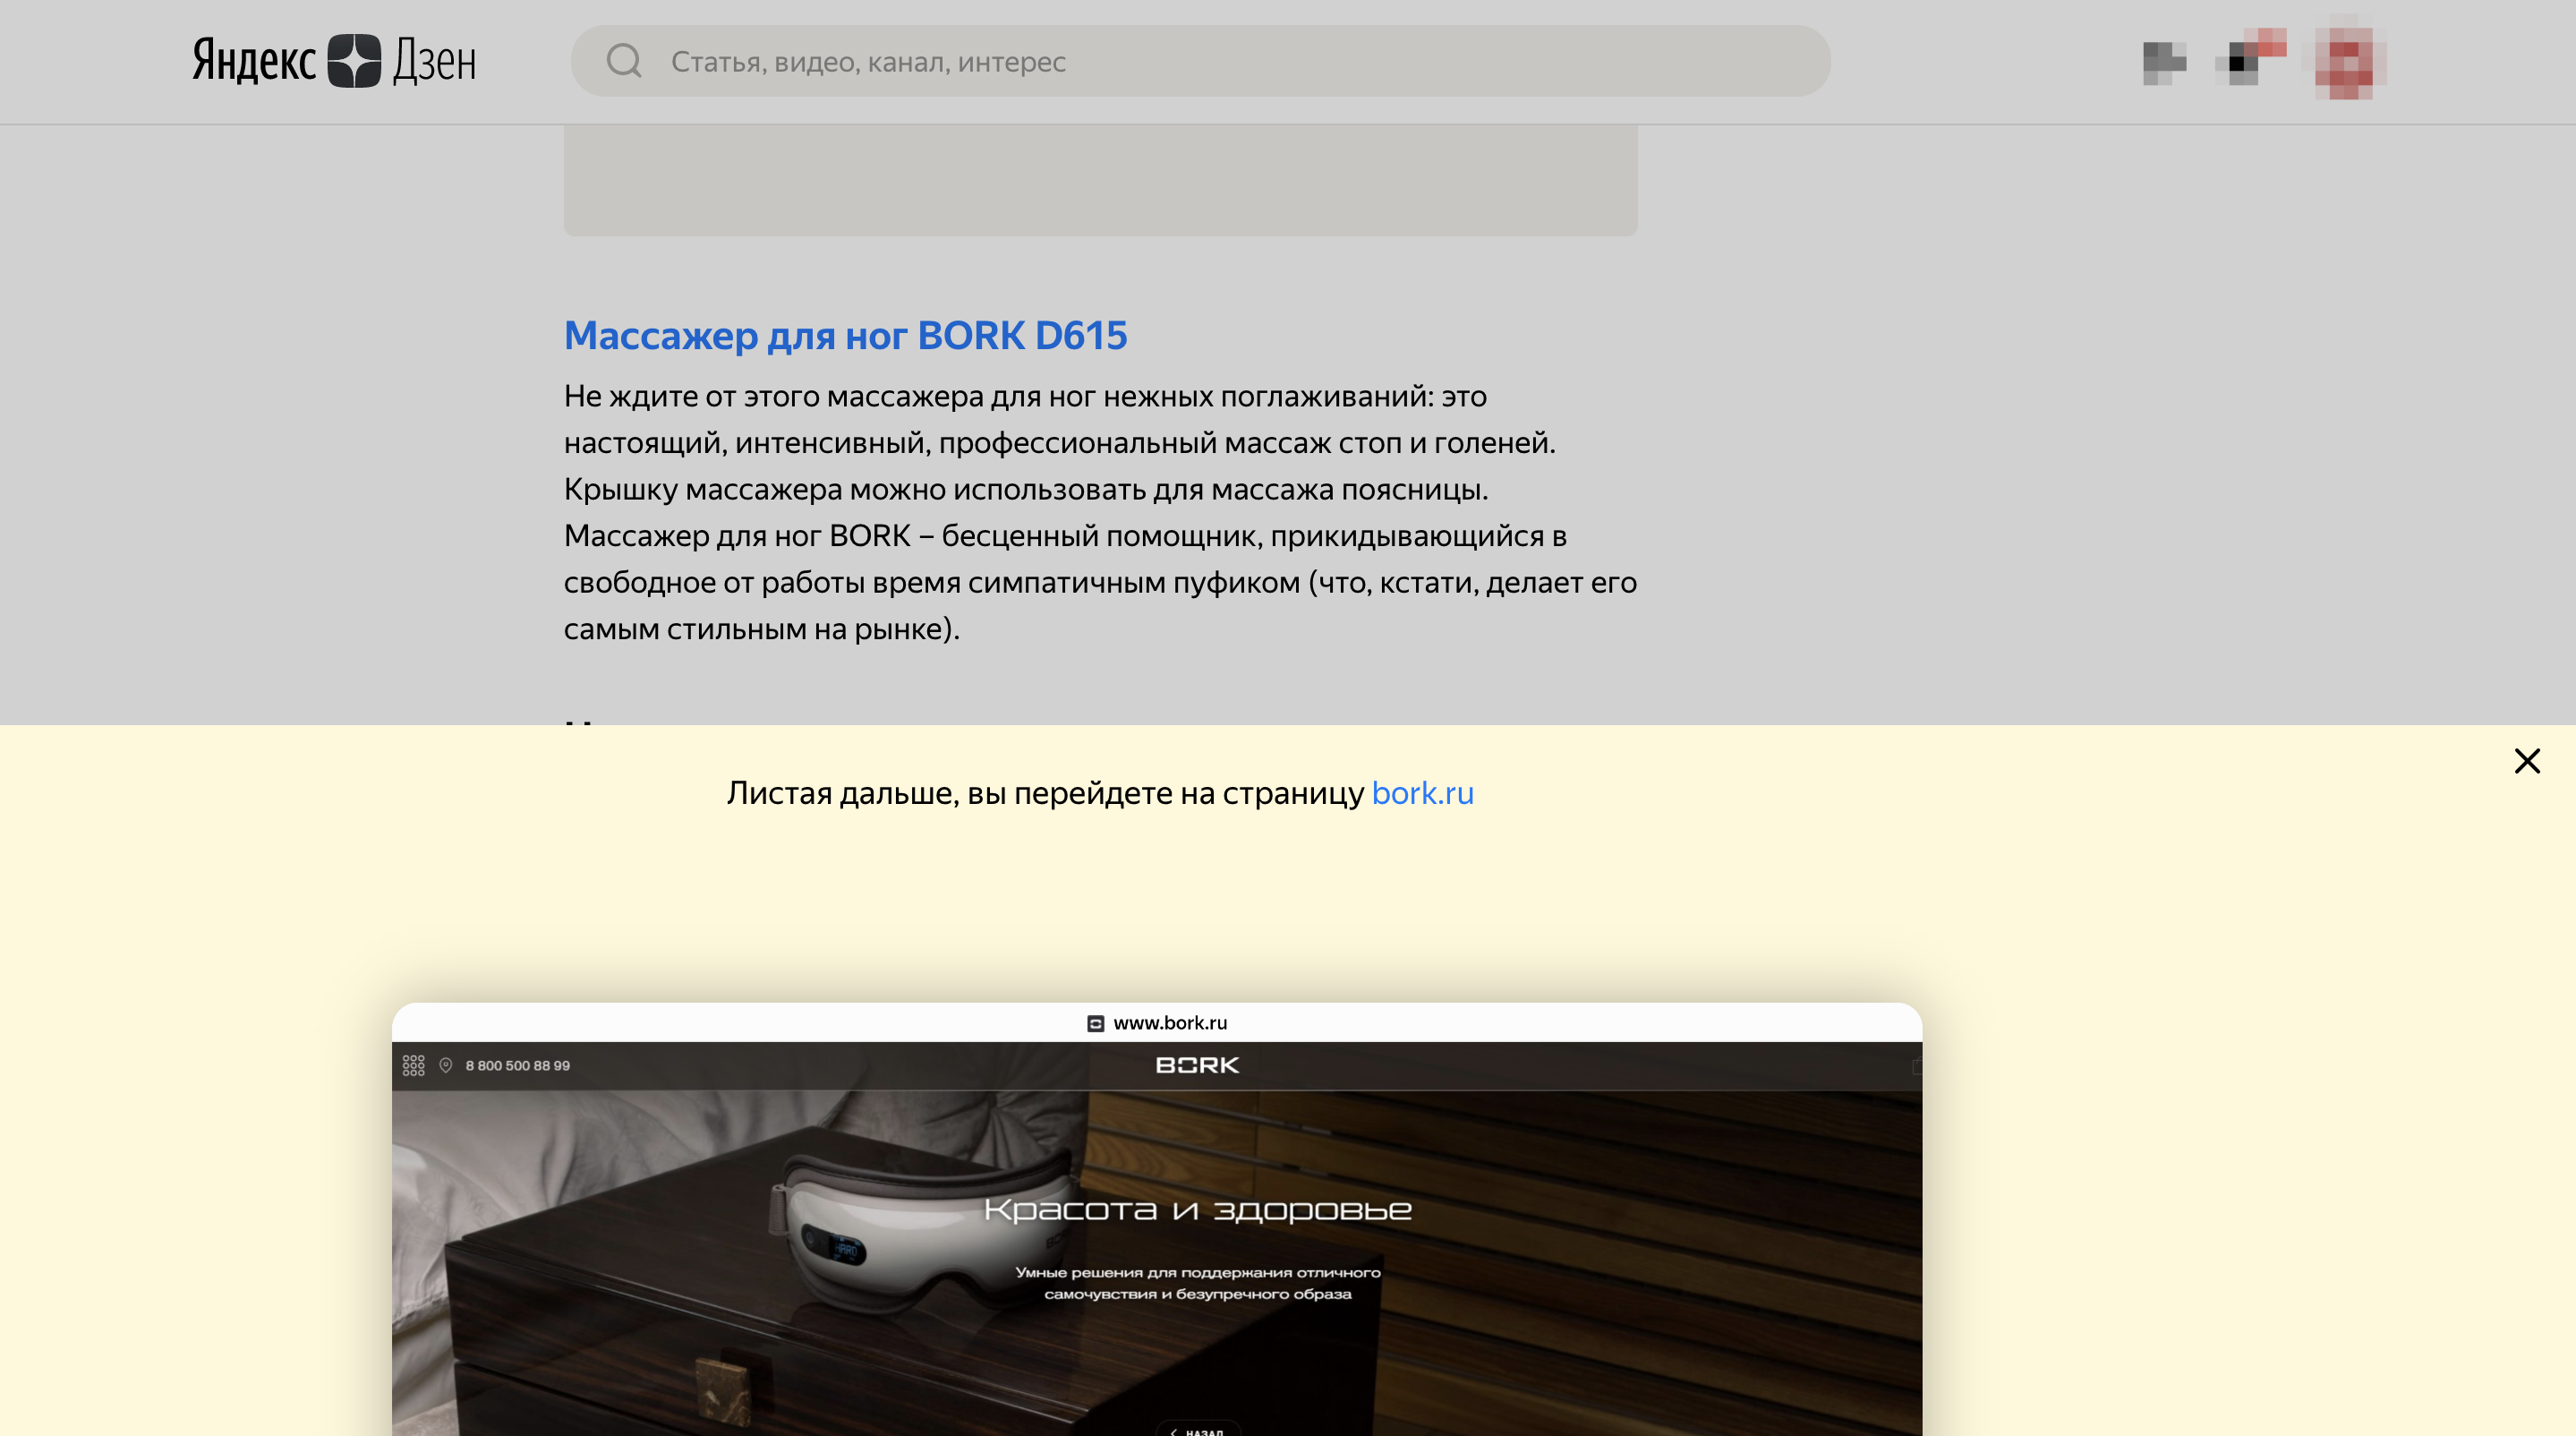Click the gray image placeholder above article
This screenshot has width=2576, height=1436.
click(1100, 180)
